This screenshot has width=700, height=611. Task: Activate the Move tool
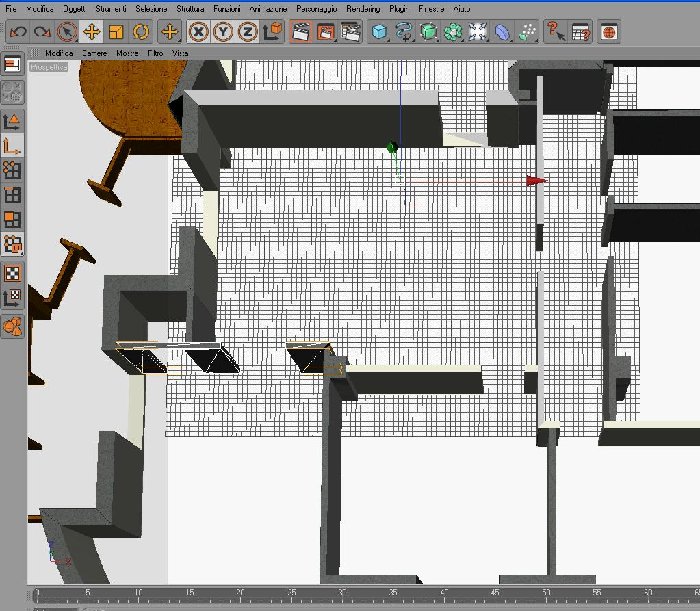click(92, 32)
